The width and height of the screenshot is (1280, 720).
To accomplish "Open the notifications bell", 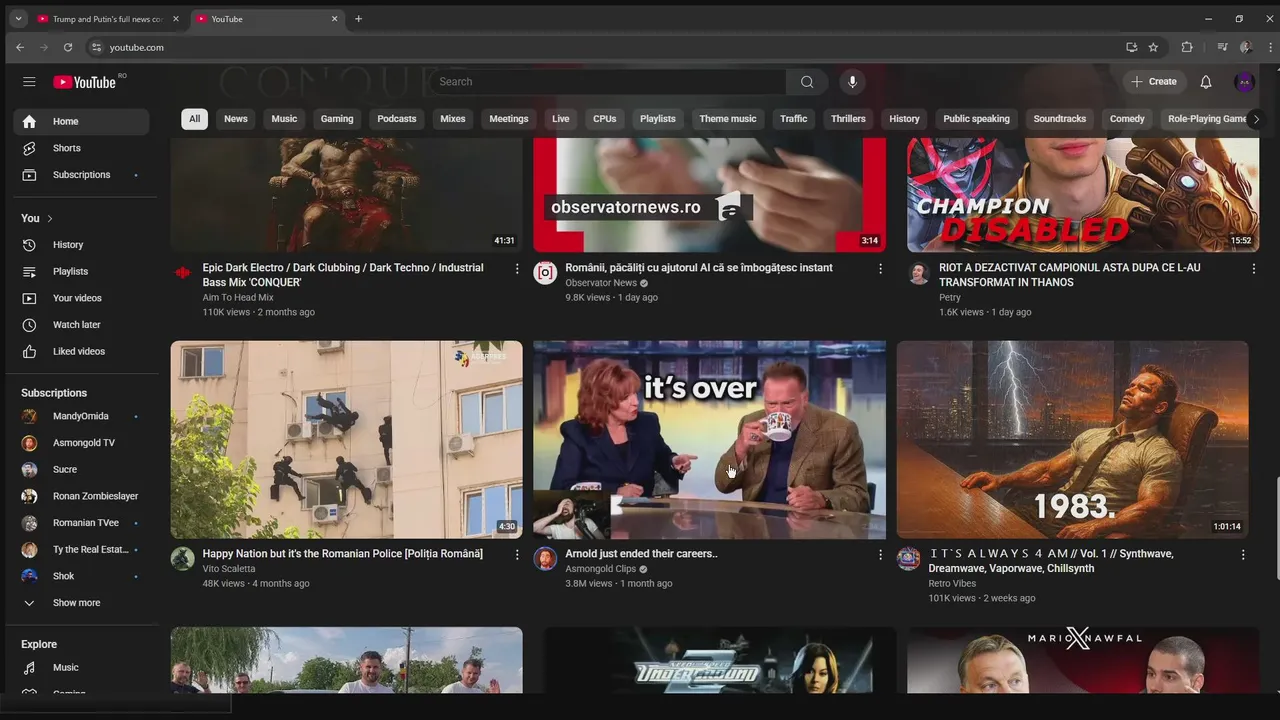I will (1206, 82).
